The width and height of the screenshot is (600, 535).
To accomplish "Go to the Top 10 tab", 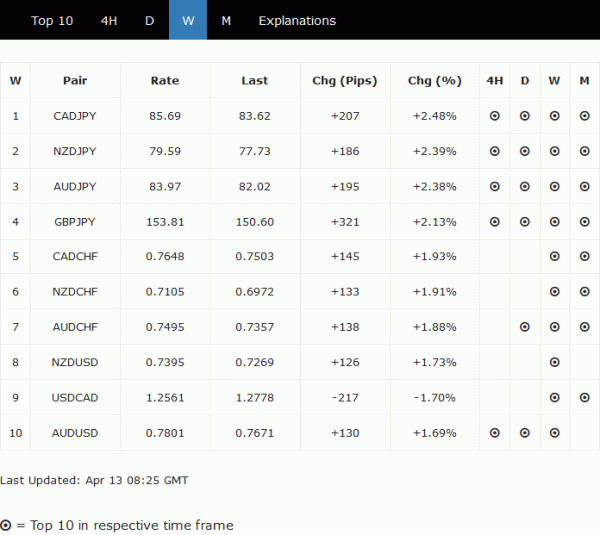I will pyautogui.click(x=52, y=20).
